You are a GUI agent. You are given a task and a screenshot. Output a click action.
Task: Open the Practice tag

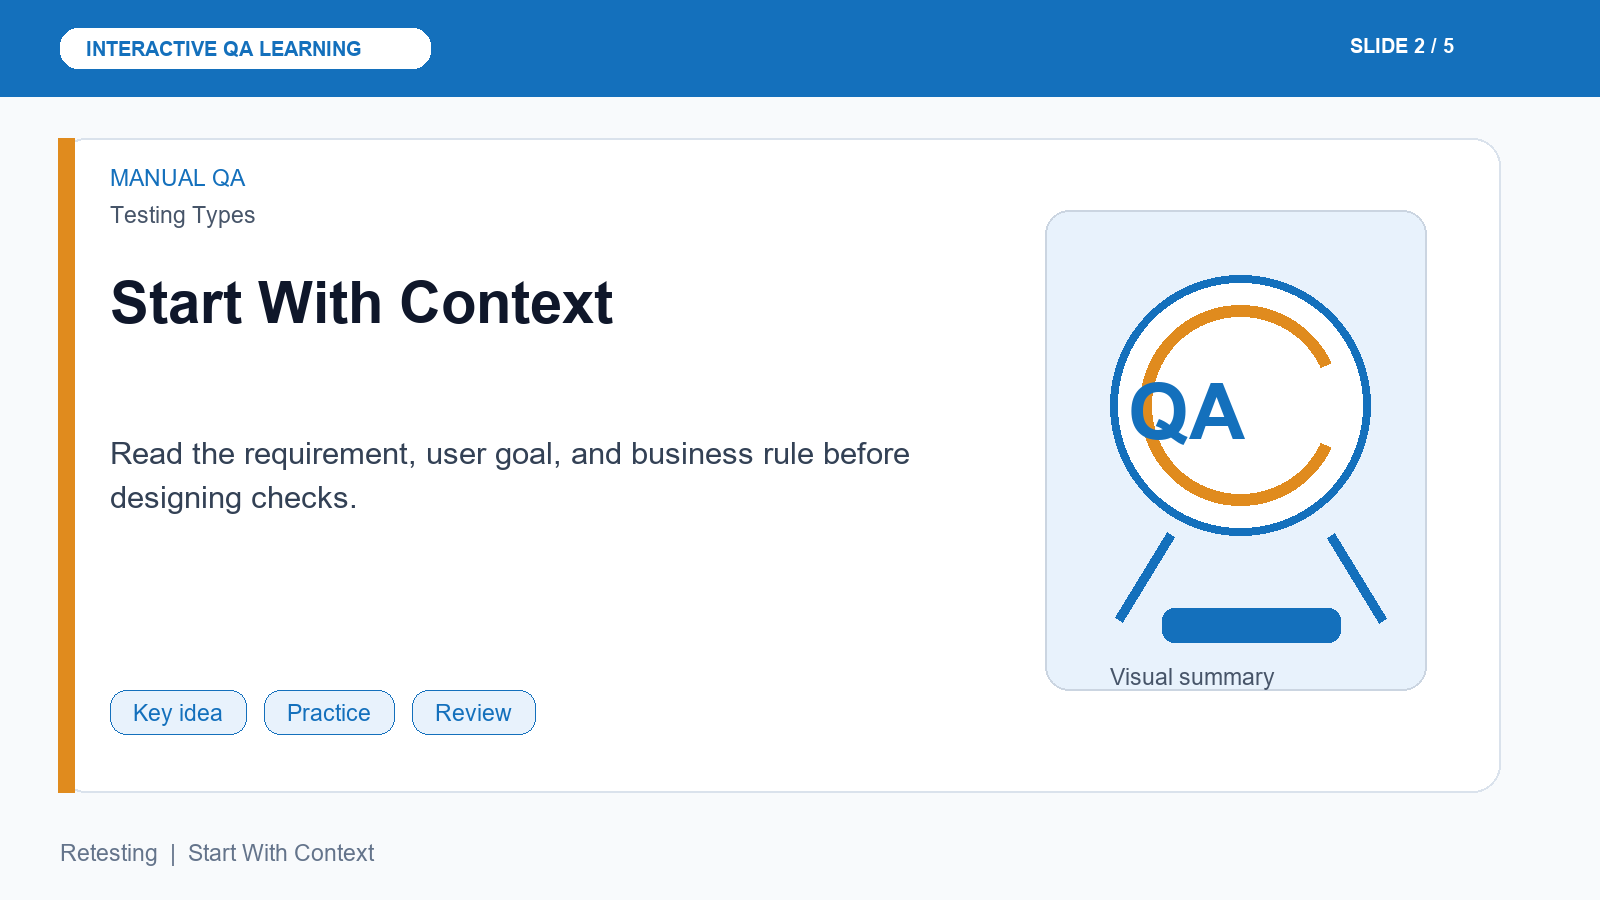pyautogui.click(x=329, y=712)
